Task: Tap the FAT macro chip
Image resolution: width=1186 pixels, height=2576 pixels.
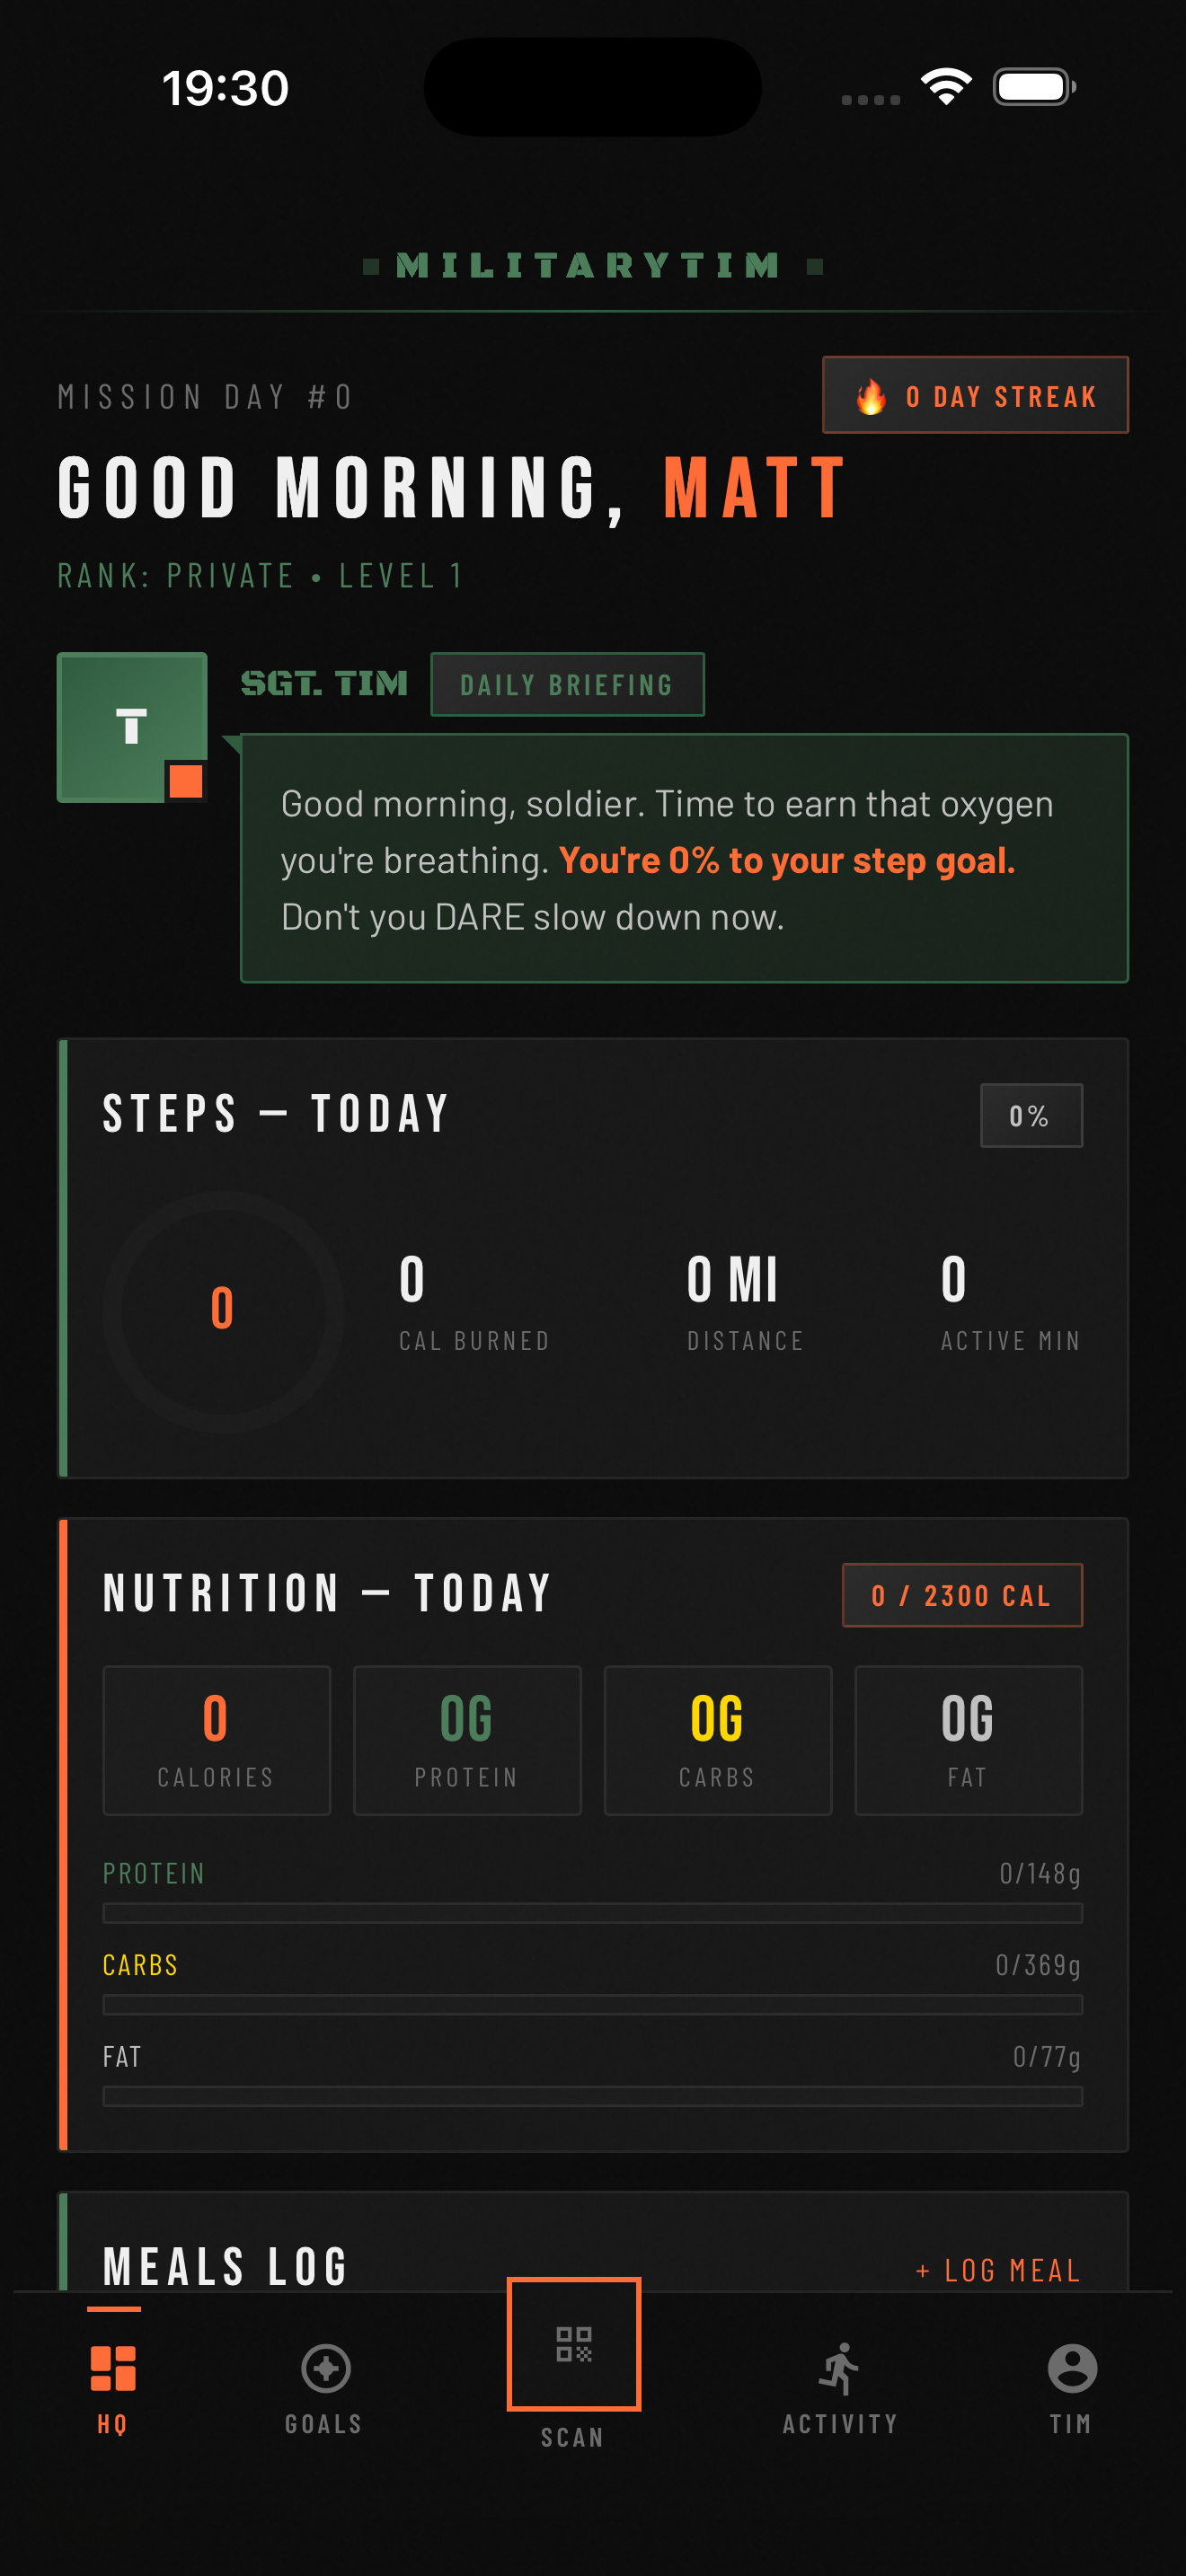Action: pyautogui.click(x=968, y=1740)
